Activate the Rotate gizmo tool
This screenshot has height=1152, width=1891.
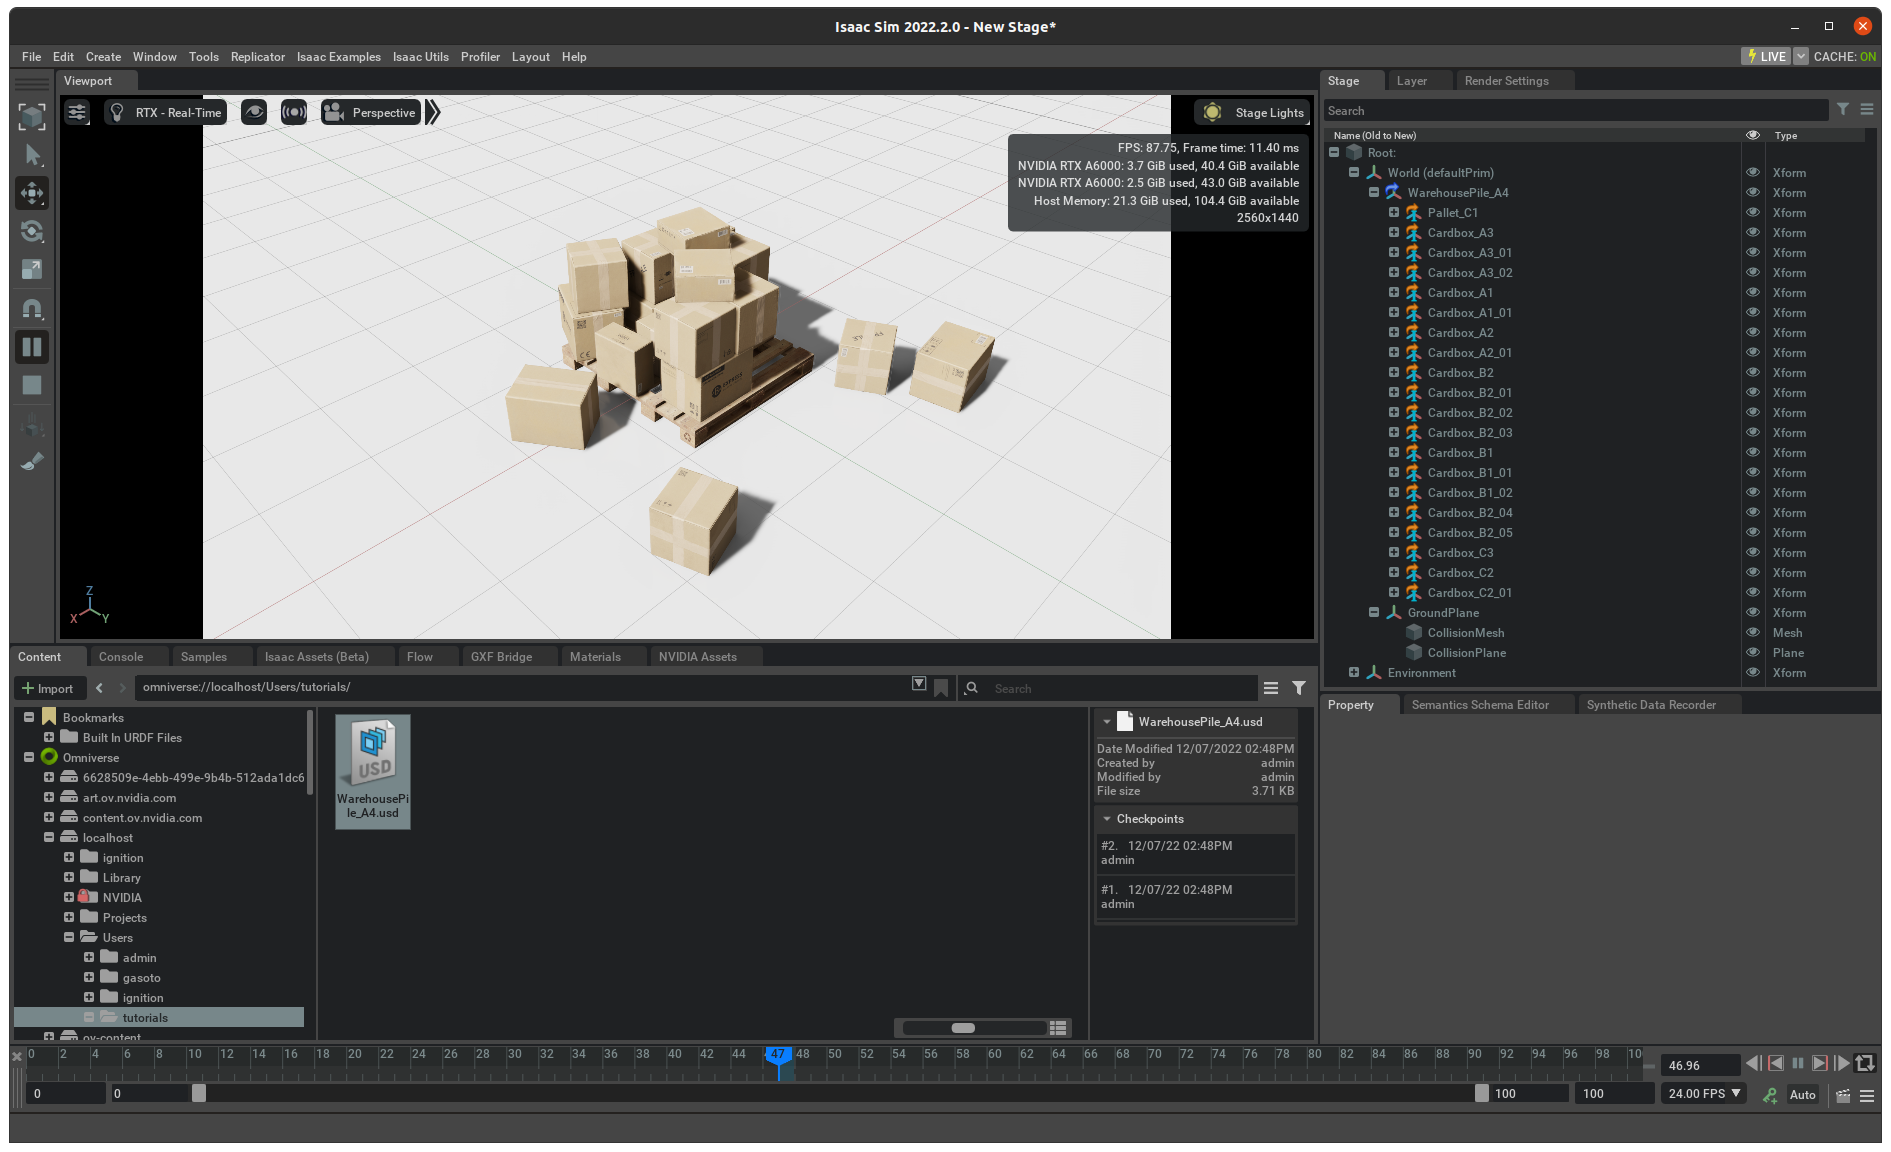pyautogui.click(x=32, y=231)
